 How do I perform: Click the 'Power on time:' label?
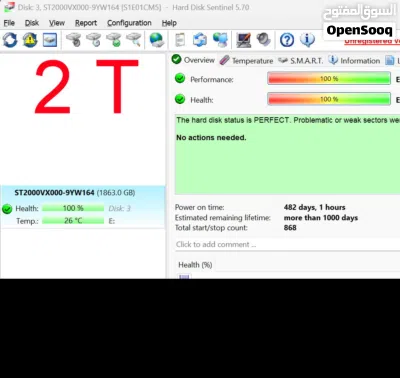pos(200,207)
